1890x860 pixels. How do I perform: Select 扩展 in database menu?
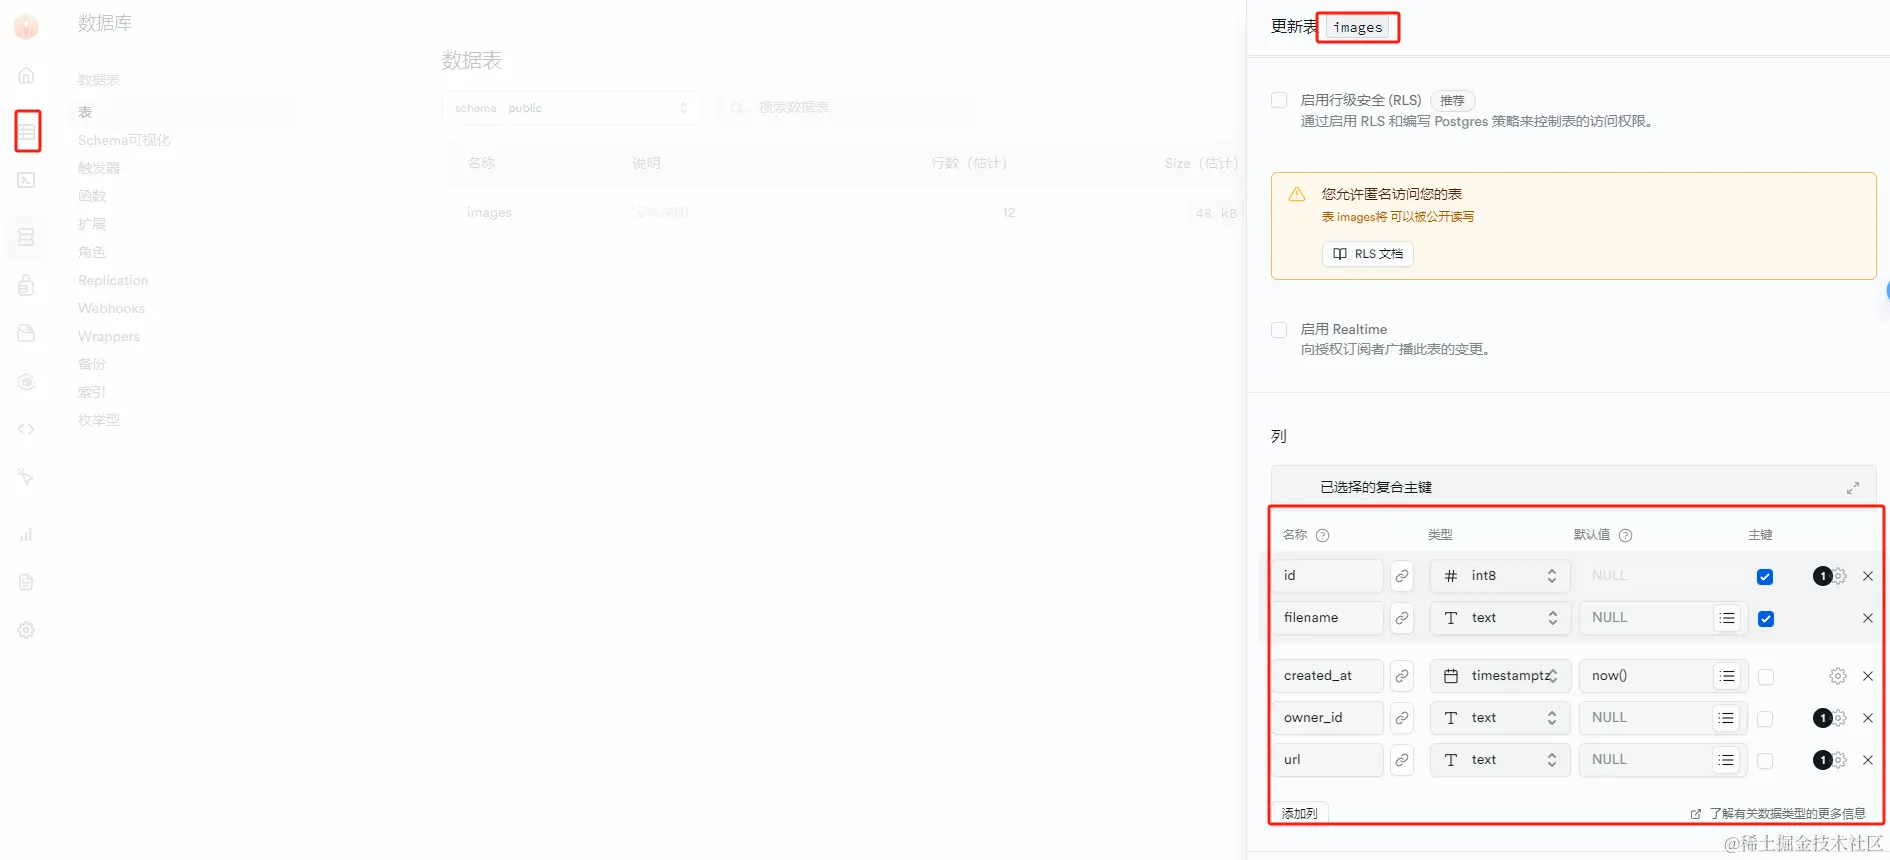coord(92,224)
